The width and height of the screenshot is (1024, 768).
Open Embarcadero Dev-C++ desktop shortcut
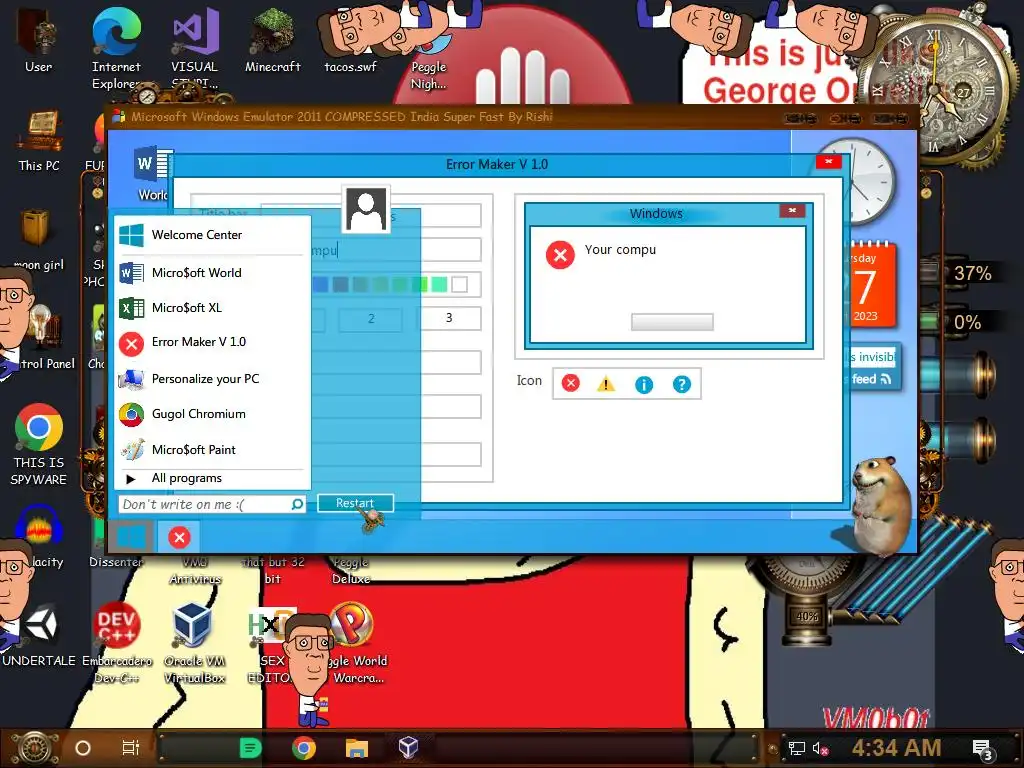point(117,643)
